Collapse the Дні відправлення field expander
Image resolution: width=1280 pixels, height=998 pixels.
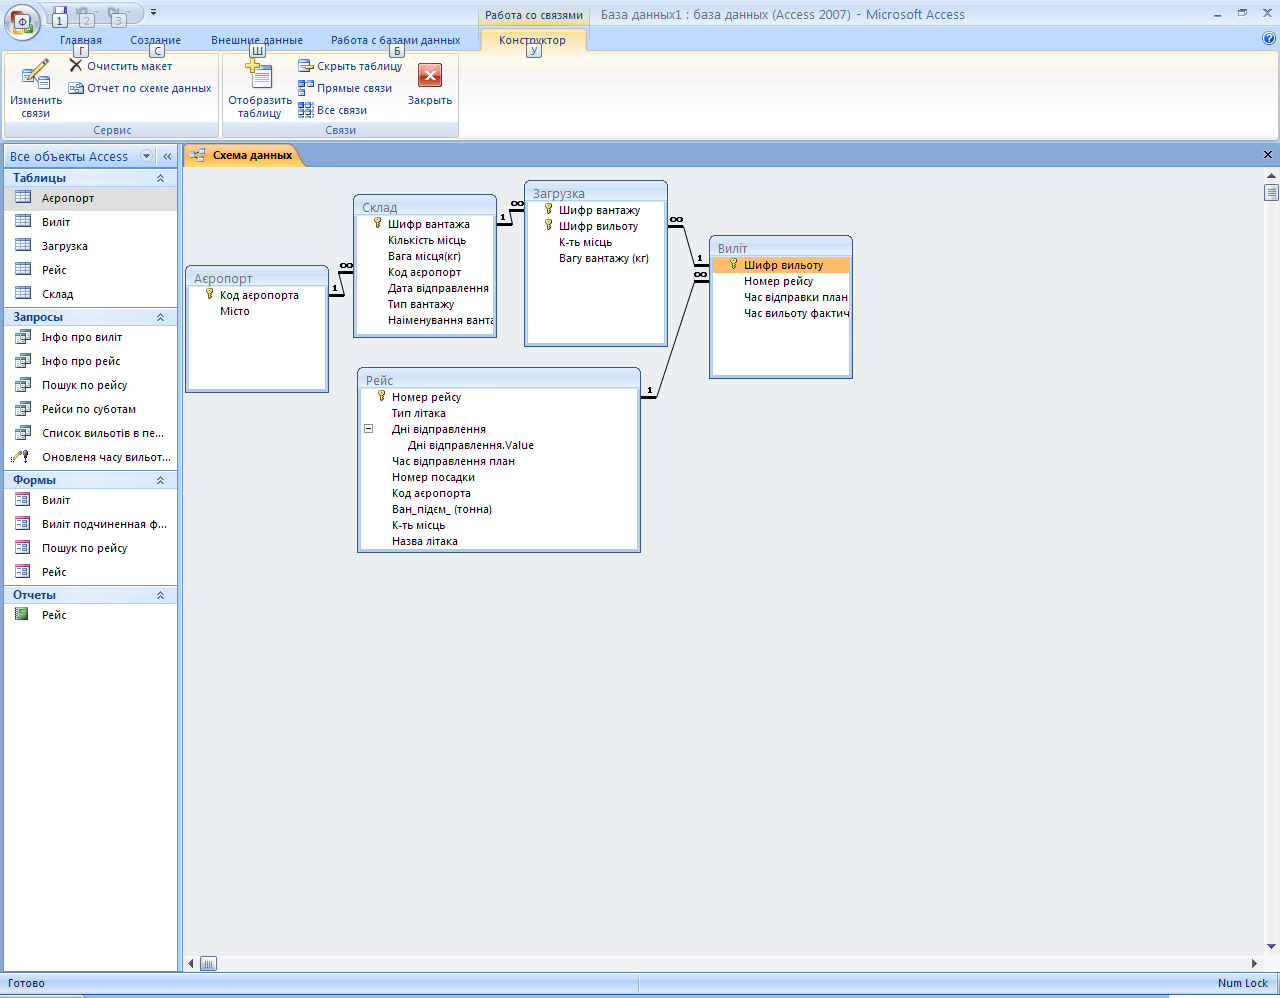(x=368, y=429)
